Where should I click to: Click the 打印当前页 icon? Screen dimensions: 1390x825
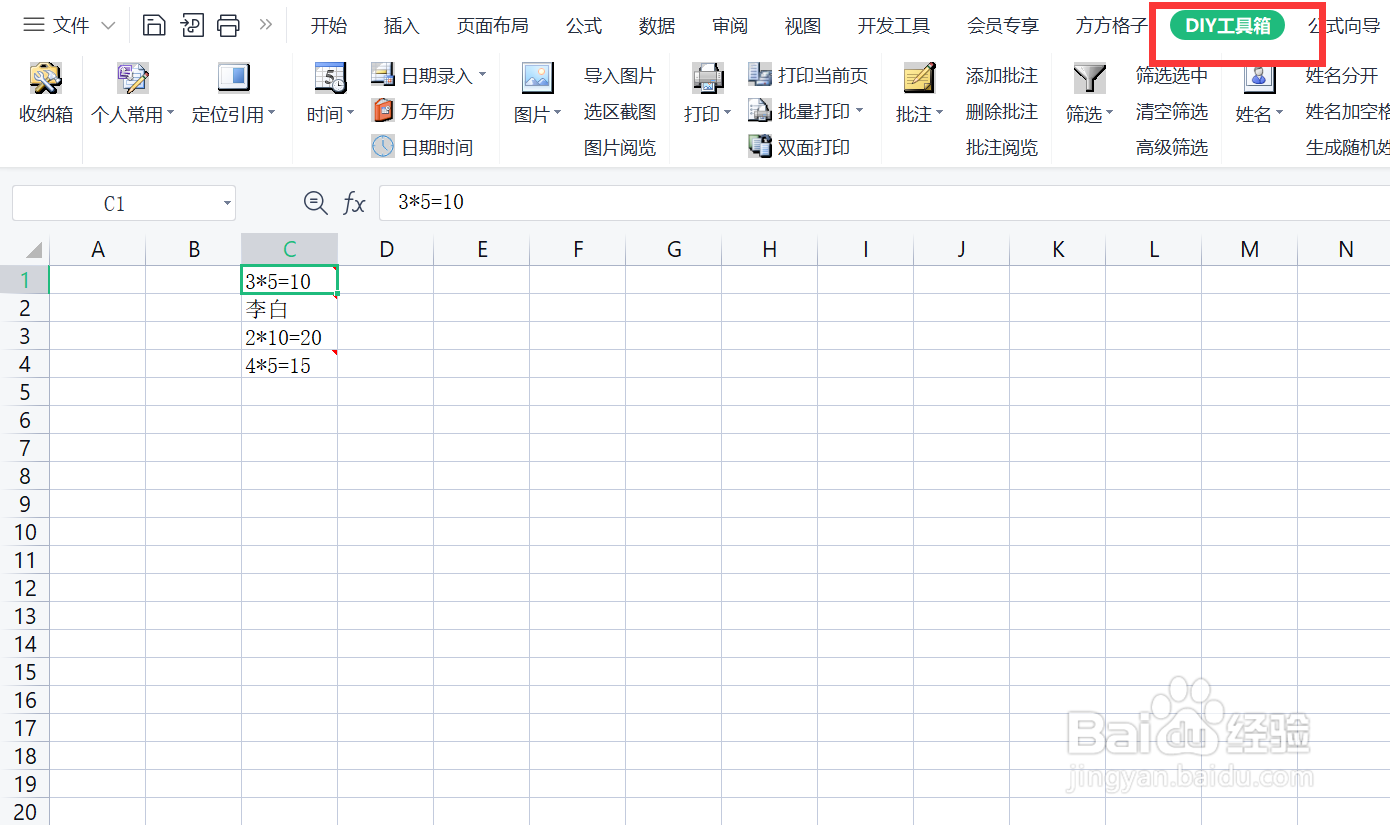760,74
